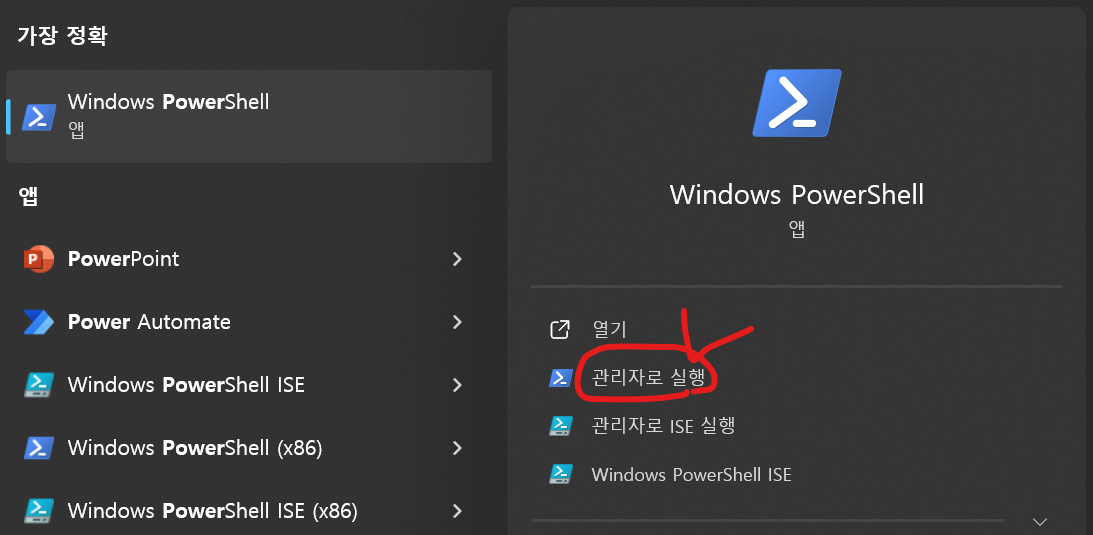Click the PowerPoint app icon
The image size is (1093, 535).
[39, 259]
